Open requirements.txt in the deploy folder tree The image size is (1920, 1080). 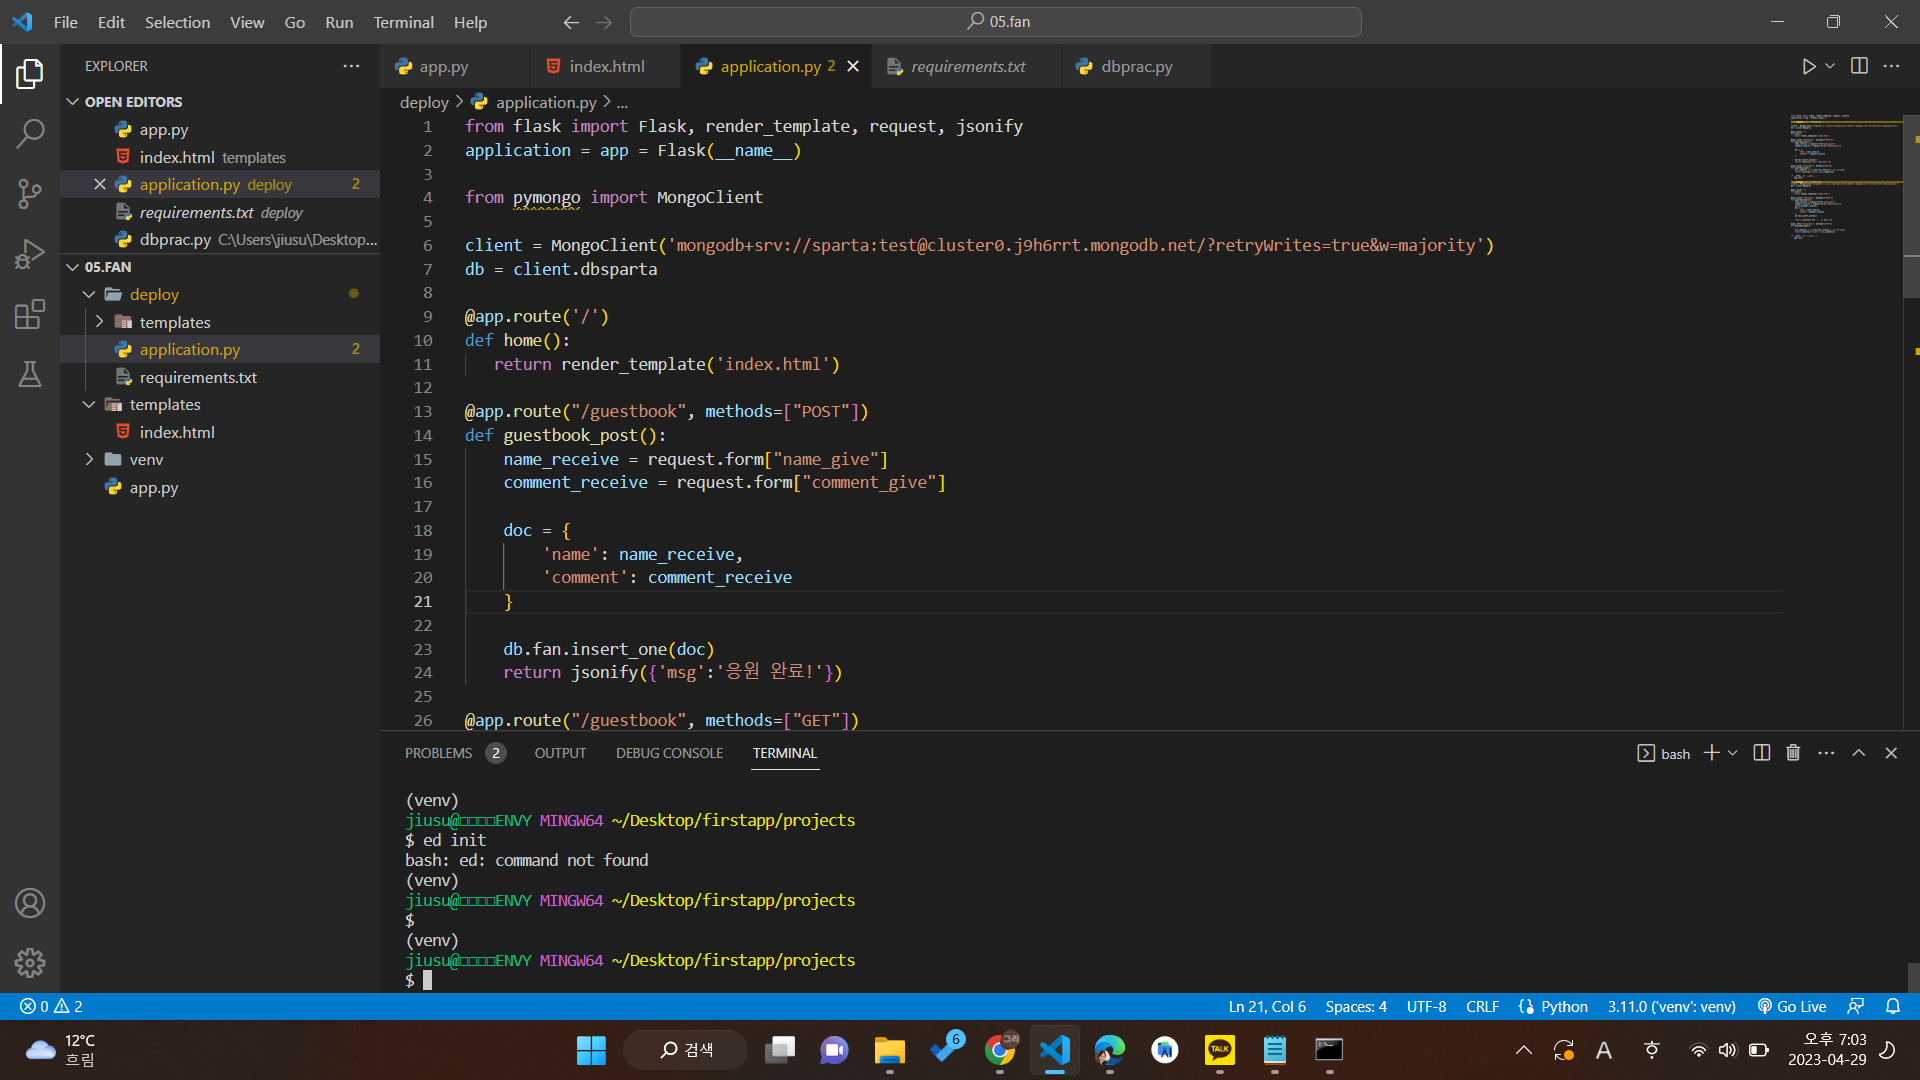click(198, 377)
